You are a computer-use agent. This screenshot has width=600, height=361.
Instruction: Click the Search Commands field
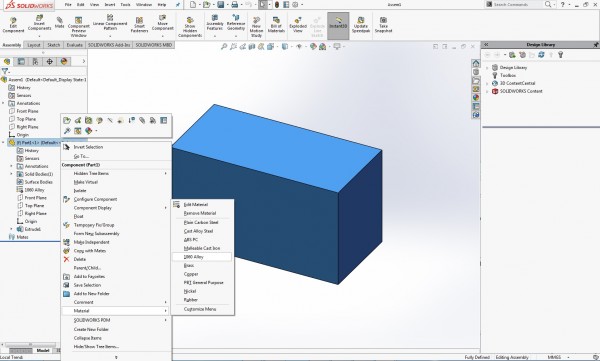coord(516,5)
